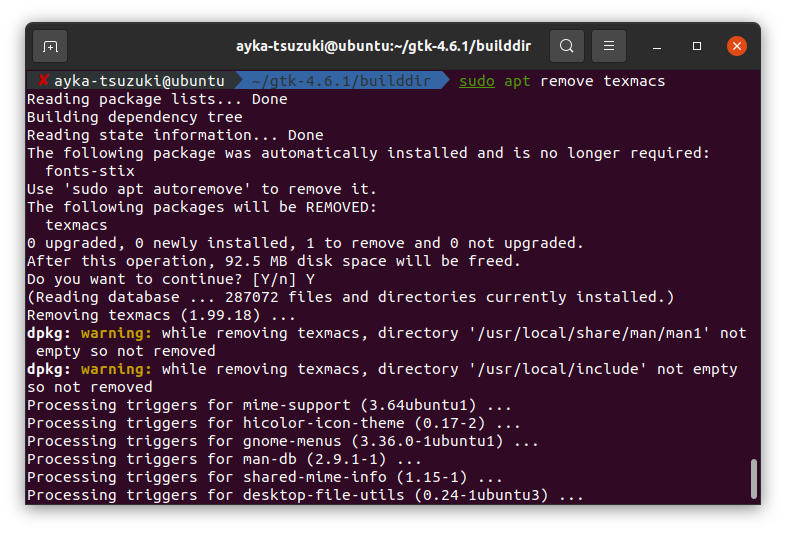
Task: Minimize the terminal window
Action: click(x=657, y=47)
